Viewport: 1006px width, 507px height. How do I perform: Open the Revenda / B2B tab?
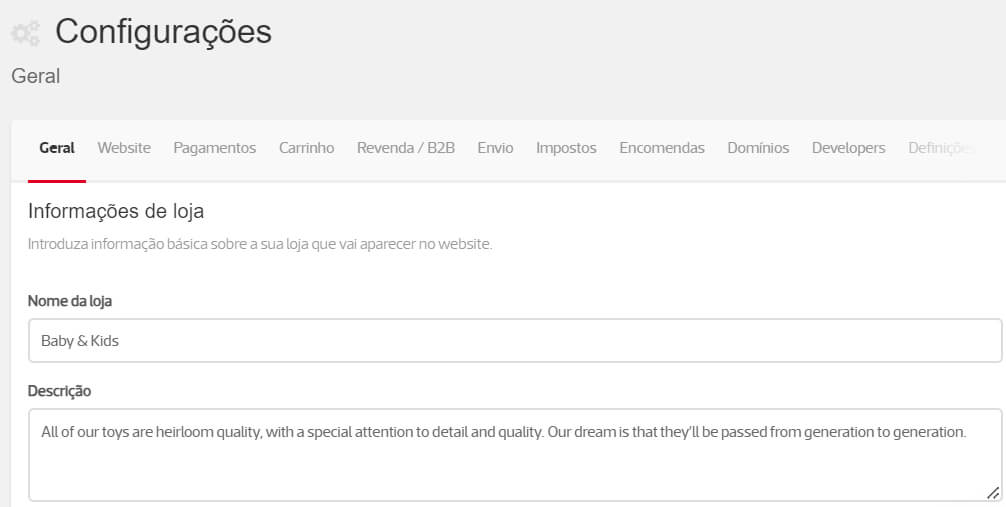tap(405, 148)
